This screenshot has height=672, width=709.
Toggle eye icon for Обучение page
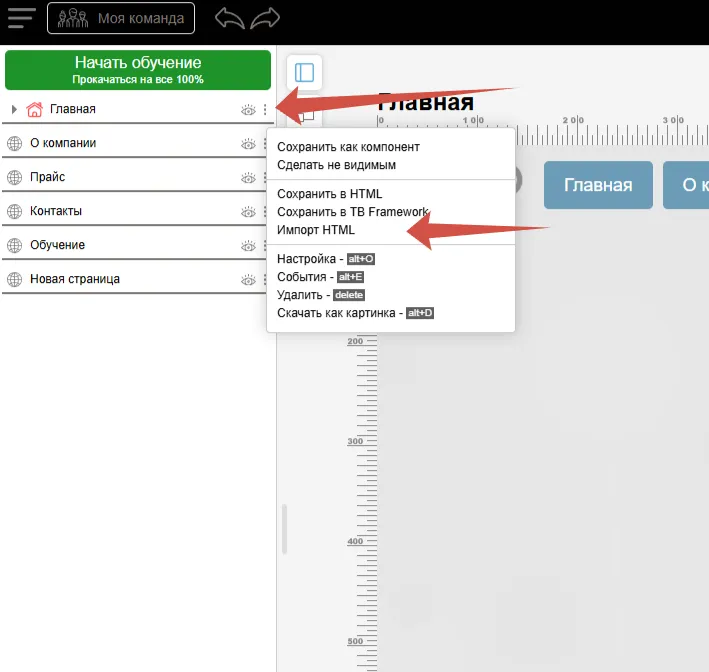click(248, 246)
